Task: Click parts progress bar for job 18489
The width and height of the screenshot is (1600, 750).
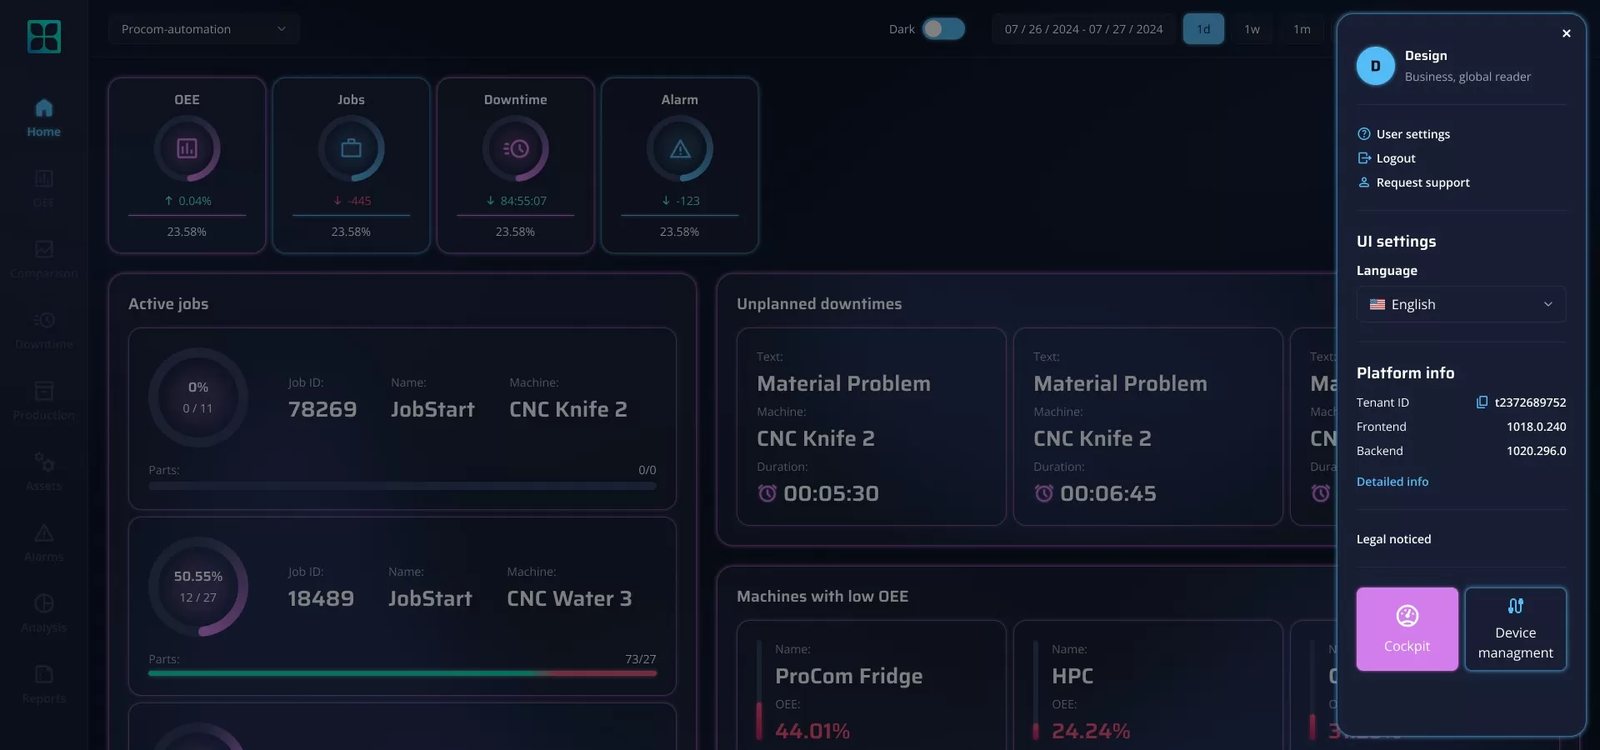Action: pyautogui.click(x=402, y=673)
